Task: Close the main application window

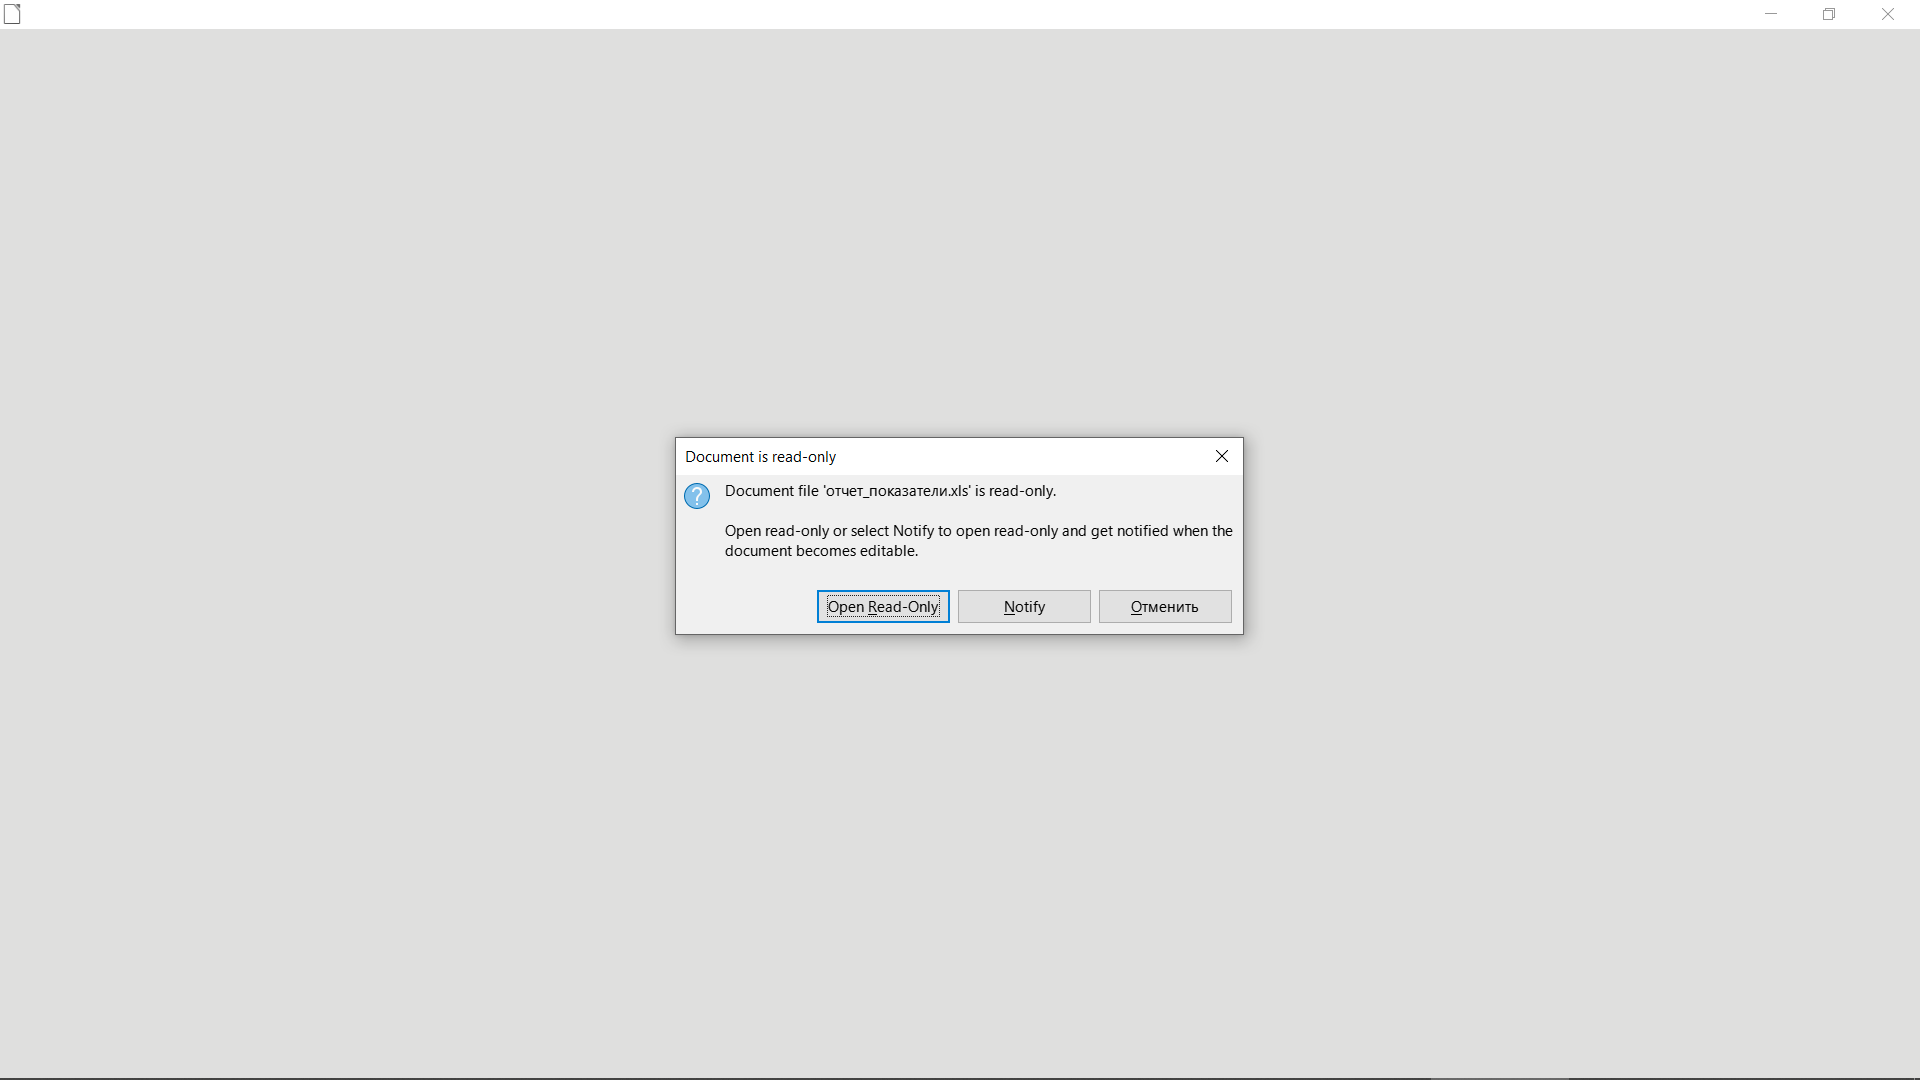Action: (x=1888, y=14)
